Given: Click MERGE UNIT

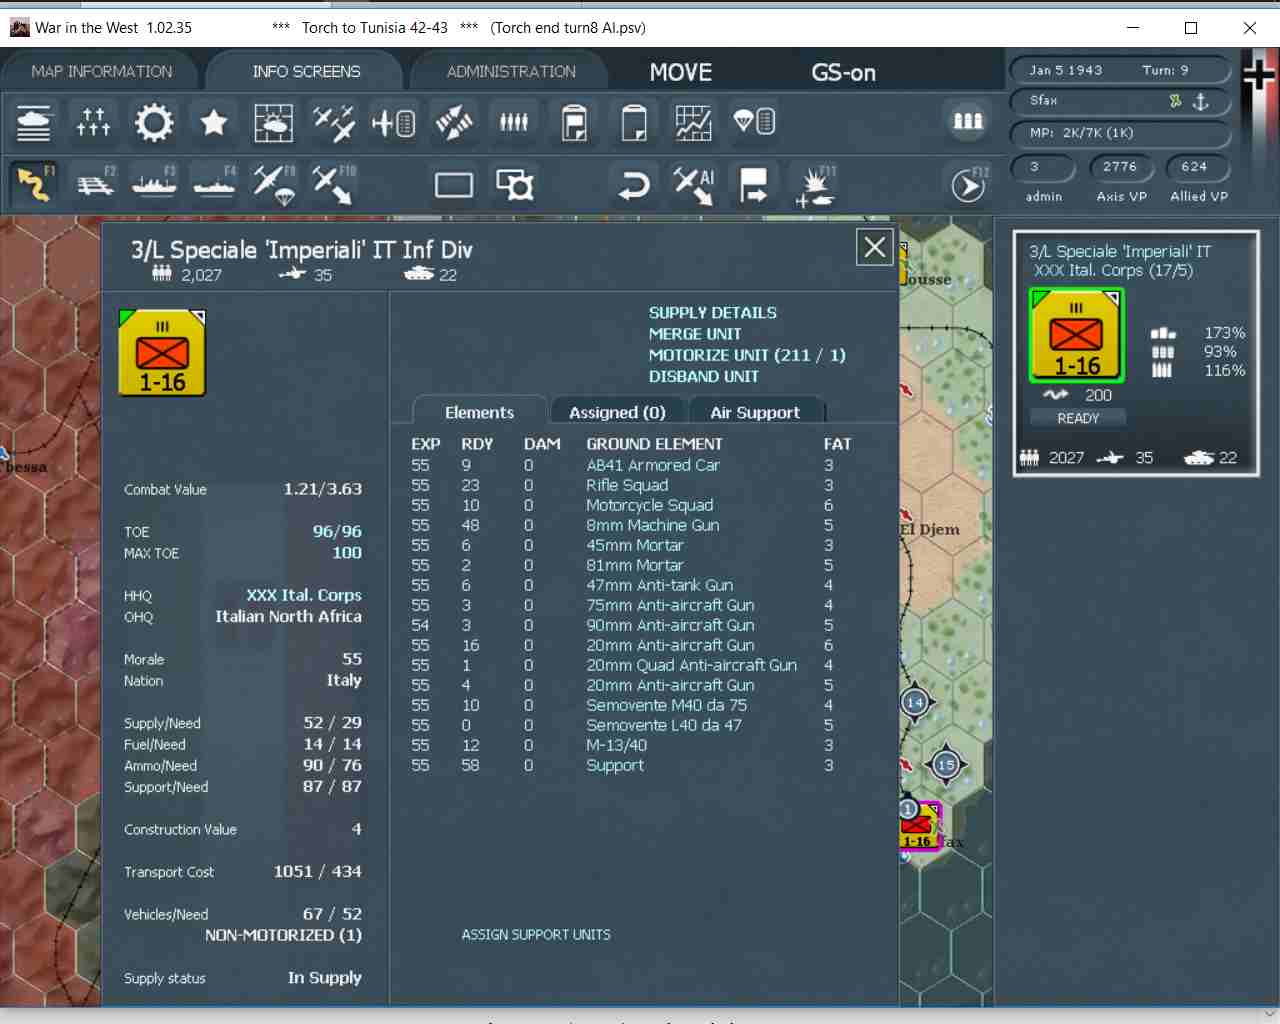Looking at the screenshot, I should (x=695, y=334).
